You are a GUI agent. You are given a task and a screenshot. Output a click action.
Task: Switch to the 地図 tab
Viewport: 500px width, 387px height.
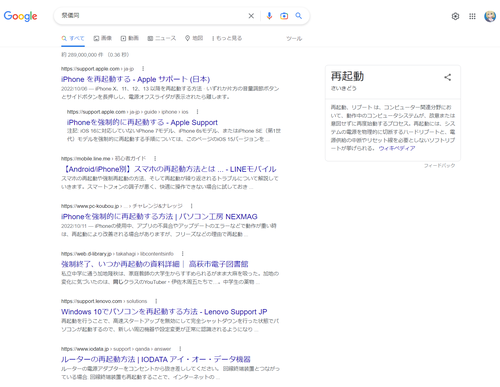[194, 38]
